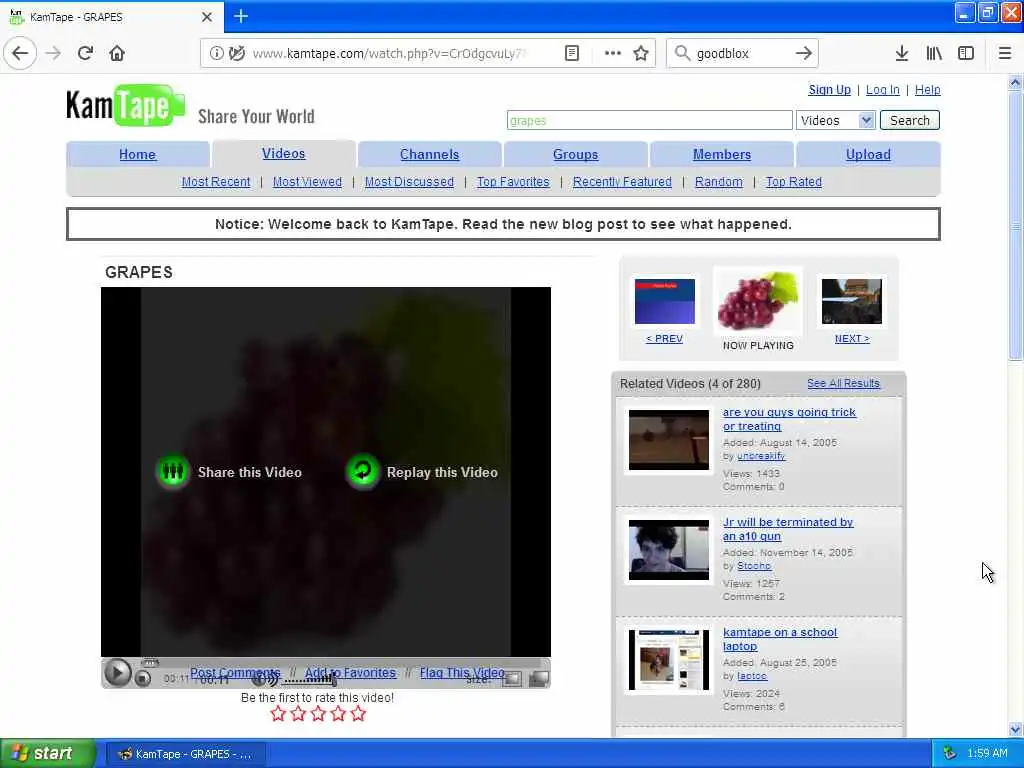
Task: Close the KamTape - GRAPES tab
Action: (x=207, y=17)
